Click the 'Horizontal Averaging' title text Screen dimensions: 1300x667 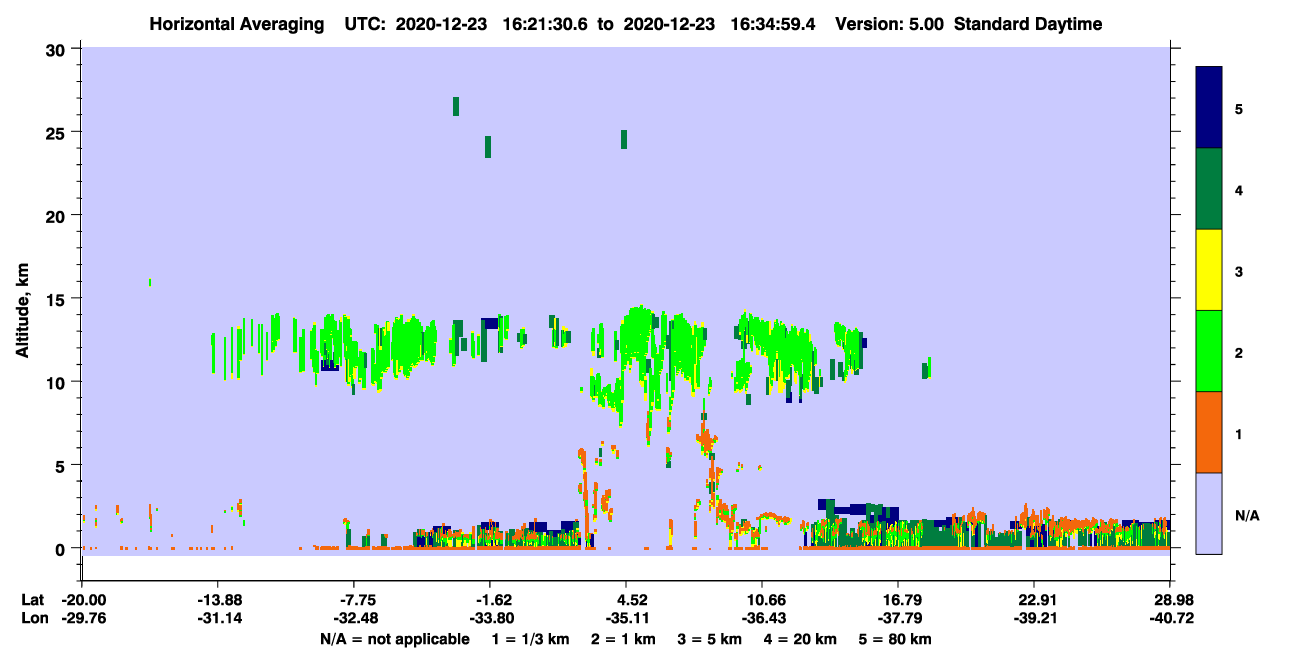(x=236, y=24)
